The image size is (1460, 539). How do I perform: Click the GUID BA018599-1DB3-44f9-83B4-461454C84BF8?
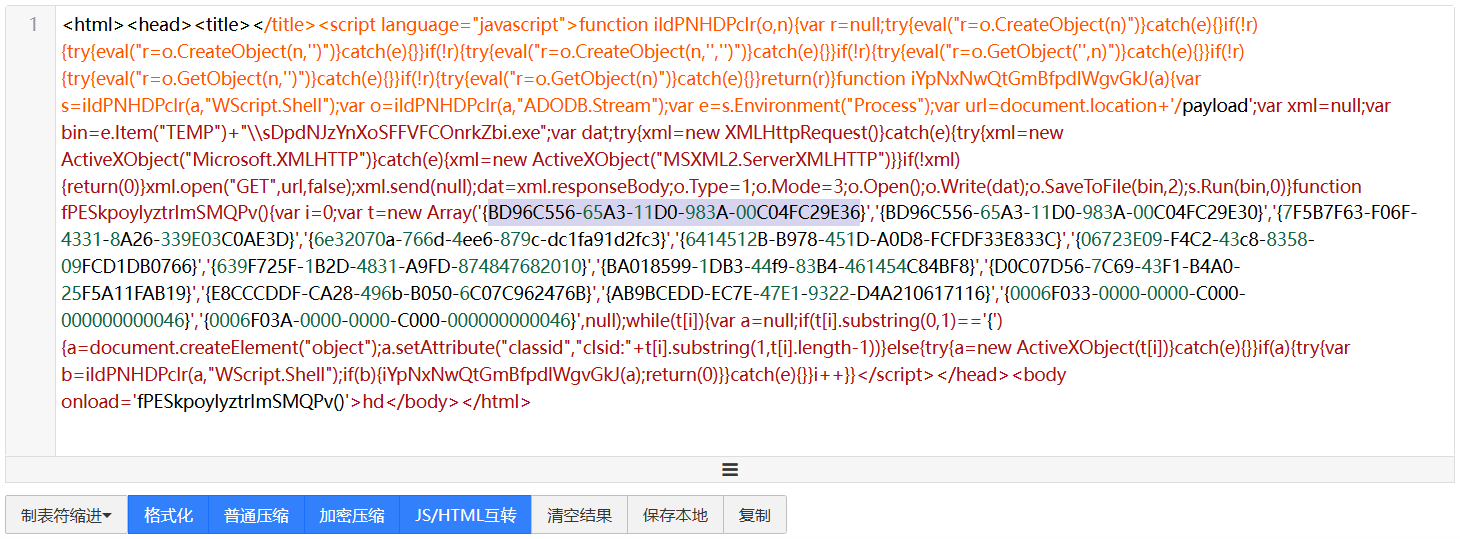(790, 267)
